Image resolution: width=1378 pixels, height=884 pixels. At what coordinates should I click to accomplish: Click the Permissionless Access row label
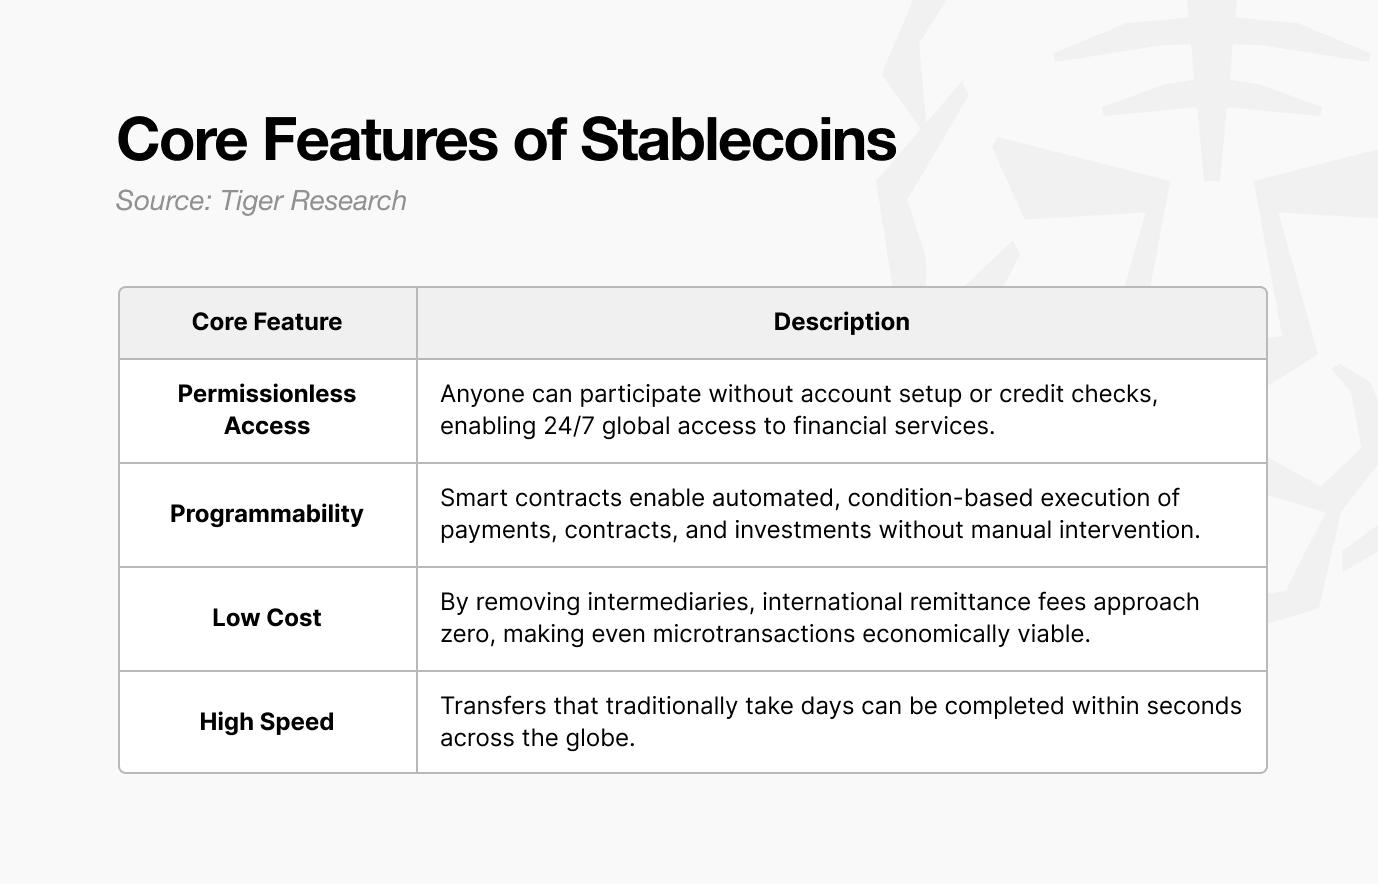coord(267,410)
